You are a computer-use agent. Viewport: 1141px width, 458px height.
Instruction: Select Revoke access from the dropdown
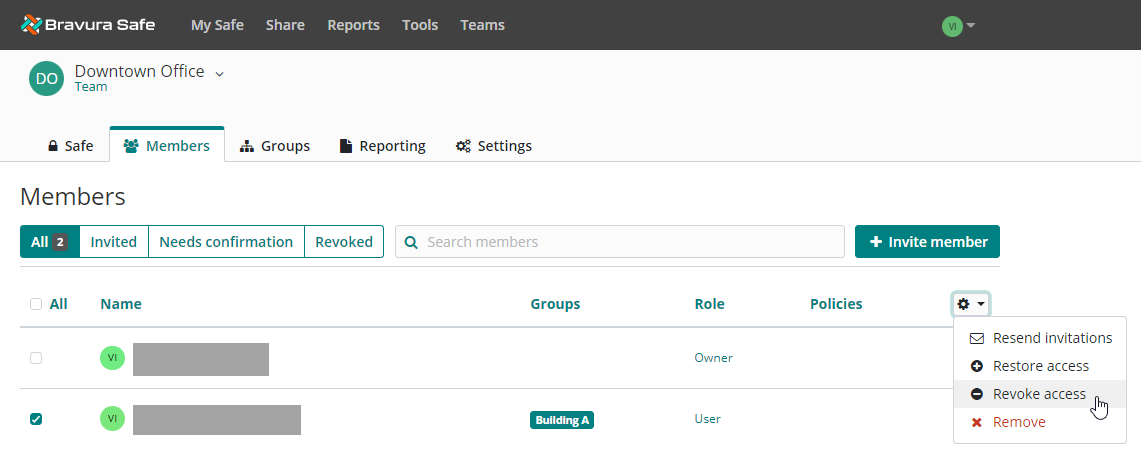pos(1038,394)
